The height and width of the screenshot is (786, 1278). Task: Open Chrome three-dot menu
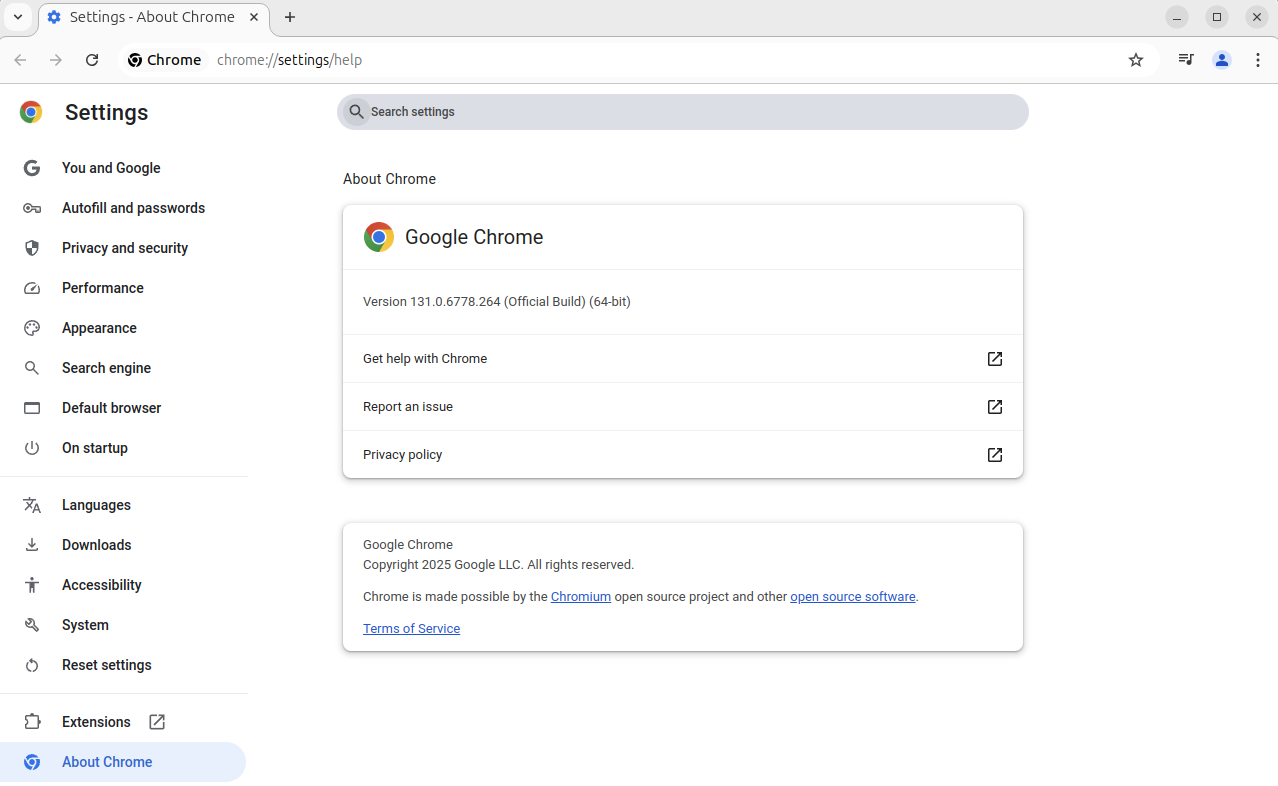[1258, 60]
